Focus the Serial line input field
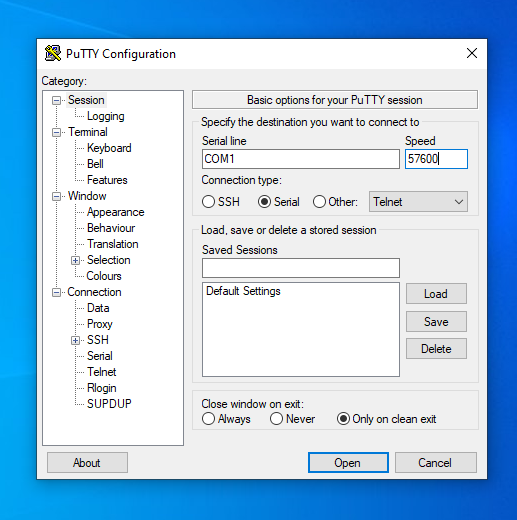The width and height of the screenshot is (517, 520). (x=301, y=159)
